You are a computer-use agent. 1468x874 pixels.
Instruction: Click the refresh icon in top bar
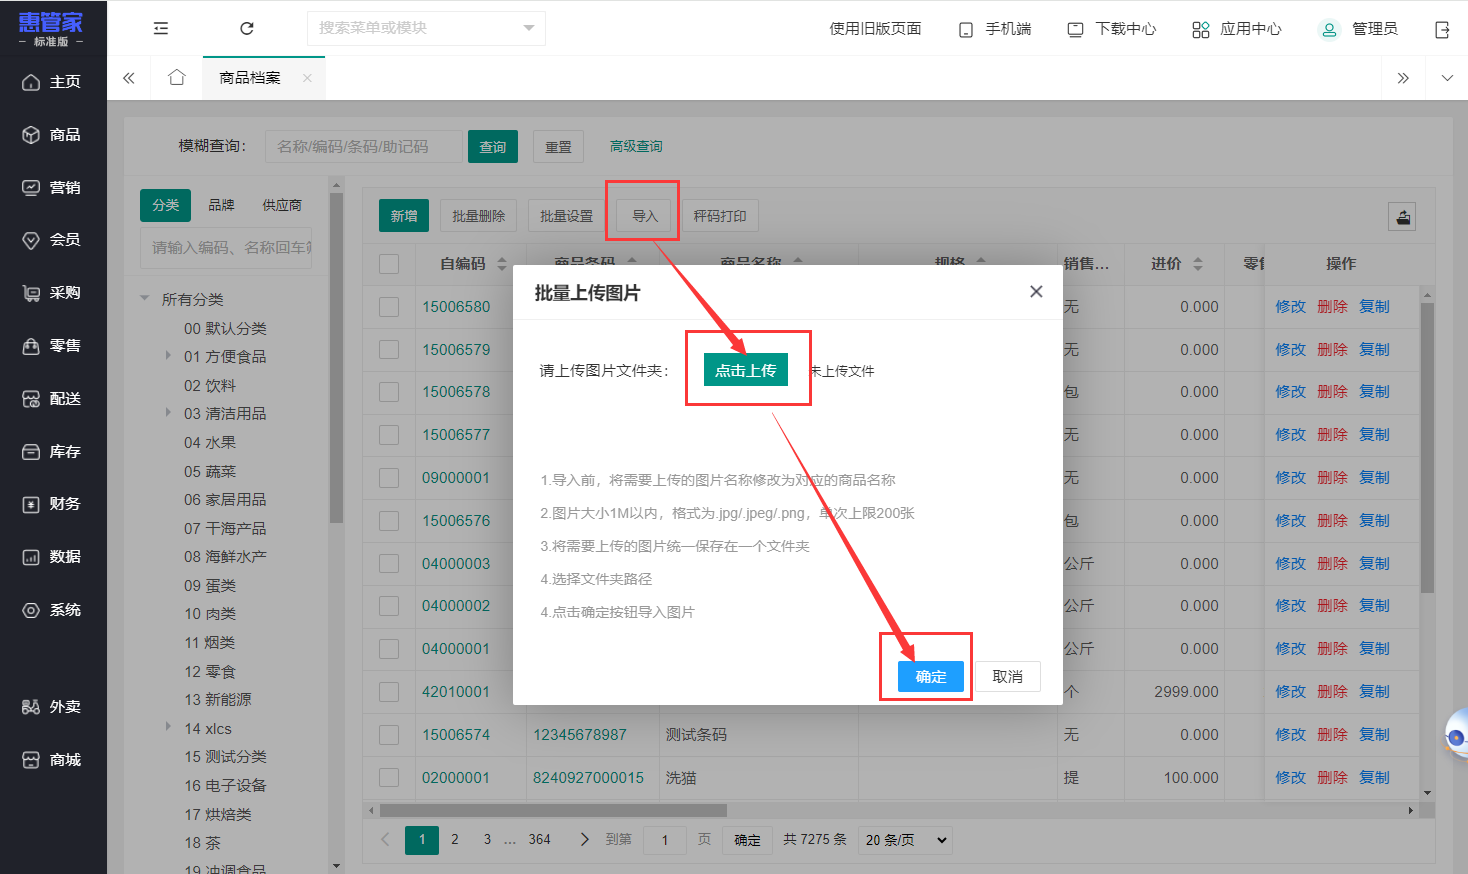(x=247, y=28)
